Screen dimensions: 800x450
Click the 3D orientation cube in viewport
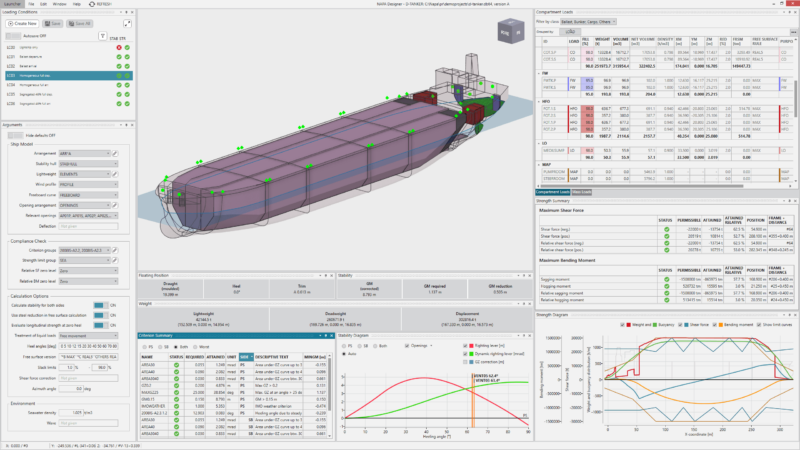[511, 32]
